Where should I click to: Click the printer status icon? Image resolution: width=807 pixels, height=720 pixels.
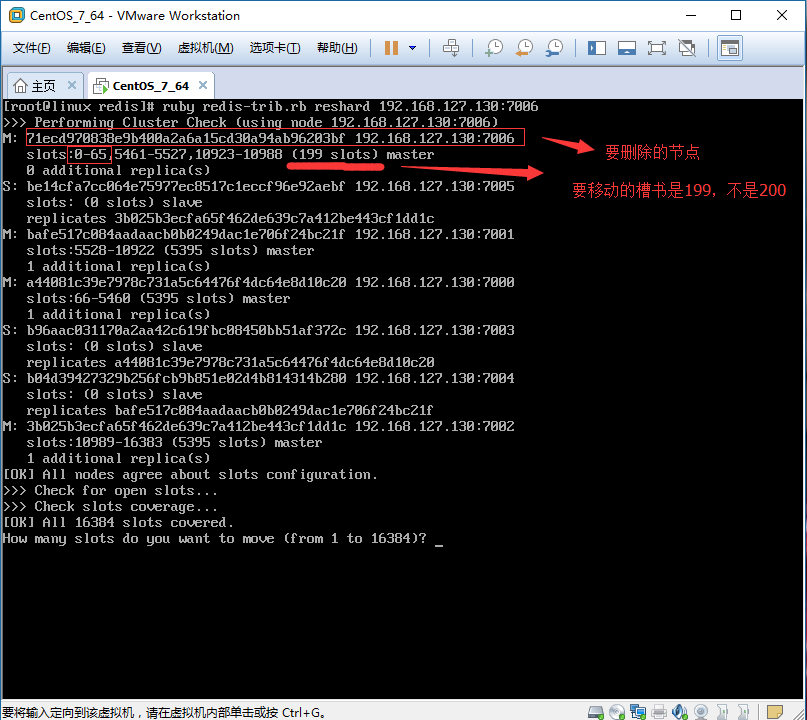(x=659, y=712)
